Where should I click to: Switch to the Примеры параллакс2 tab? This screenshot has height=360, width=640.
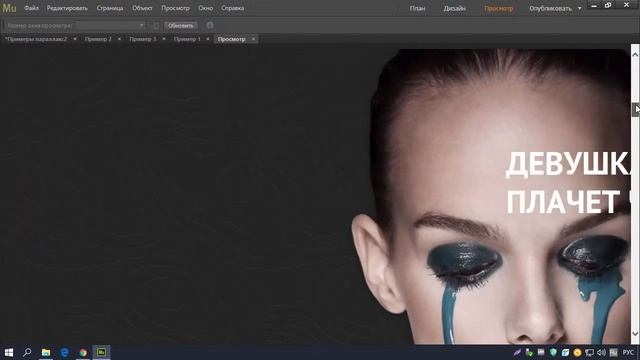36,39
